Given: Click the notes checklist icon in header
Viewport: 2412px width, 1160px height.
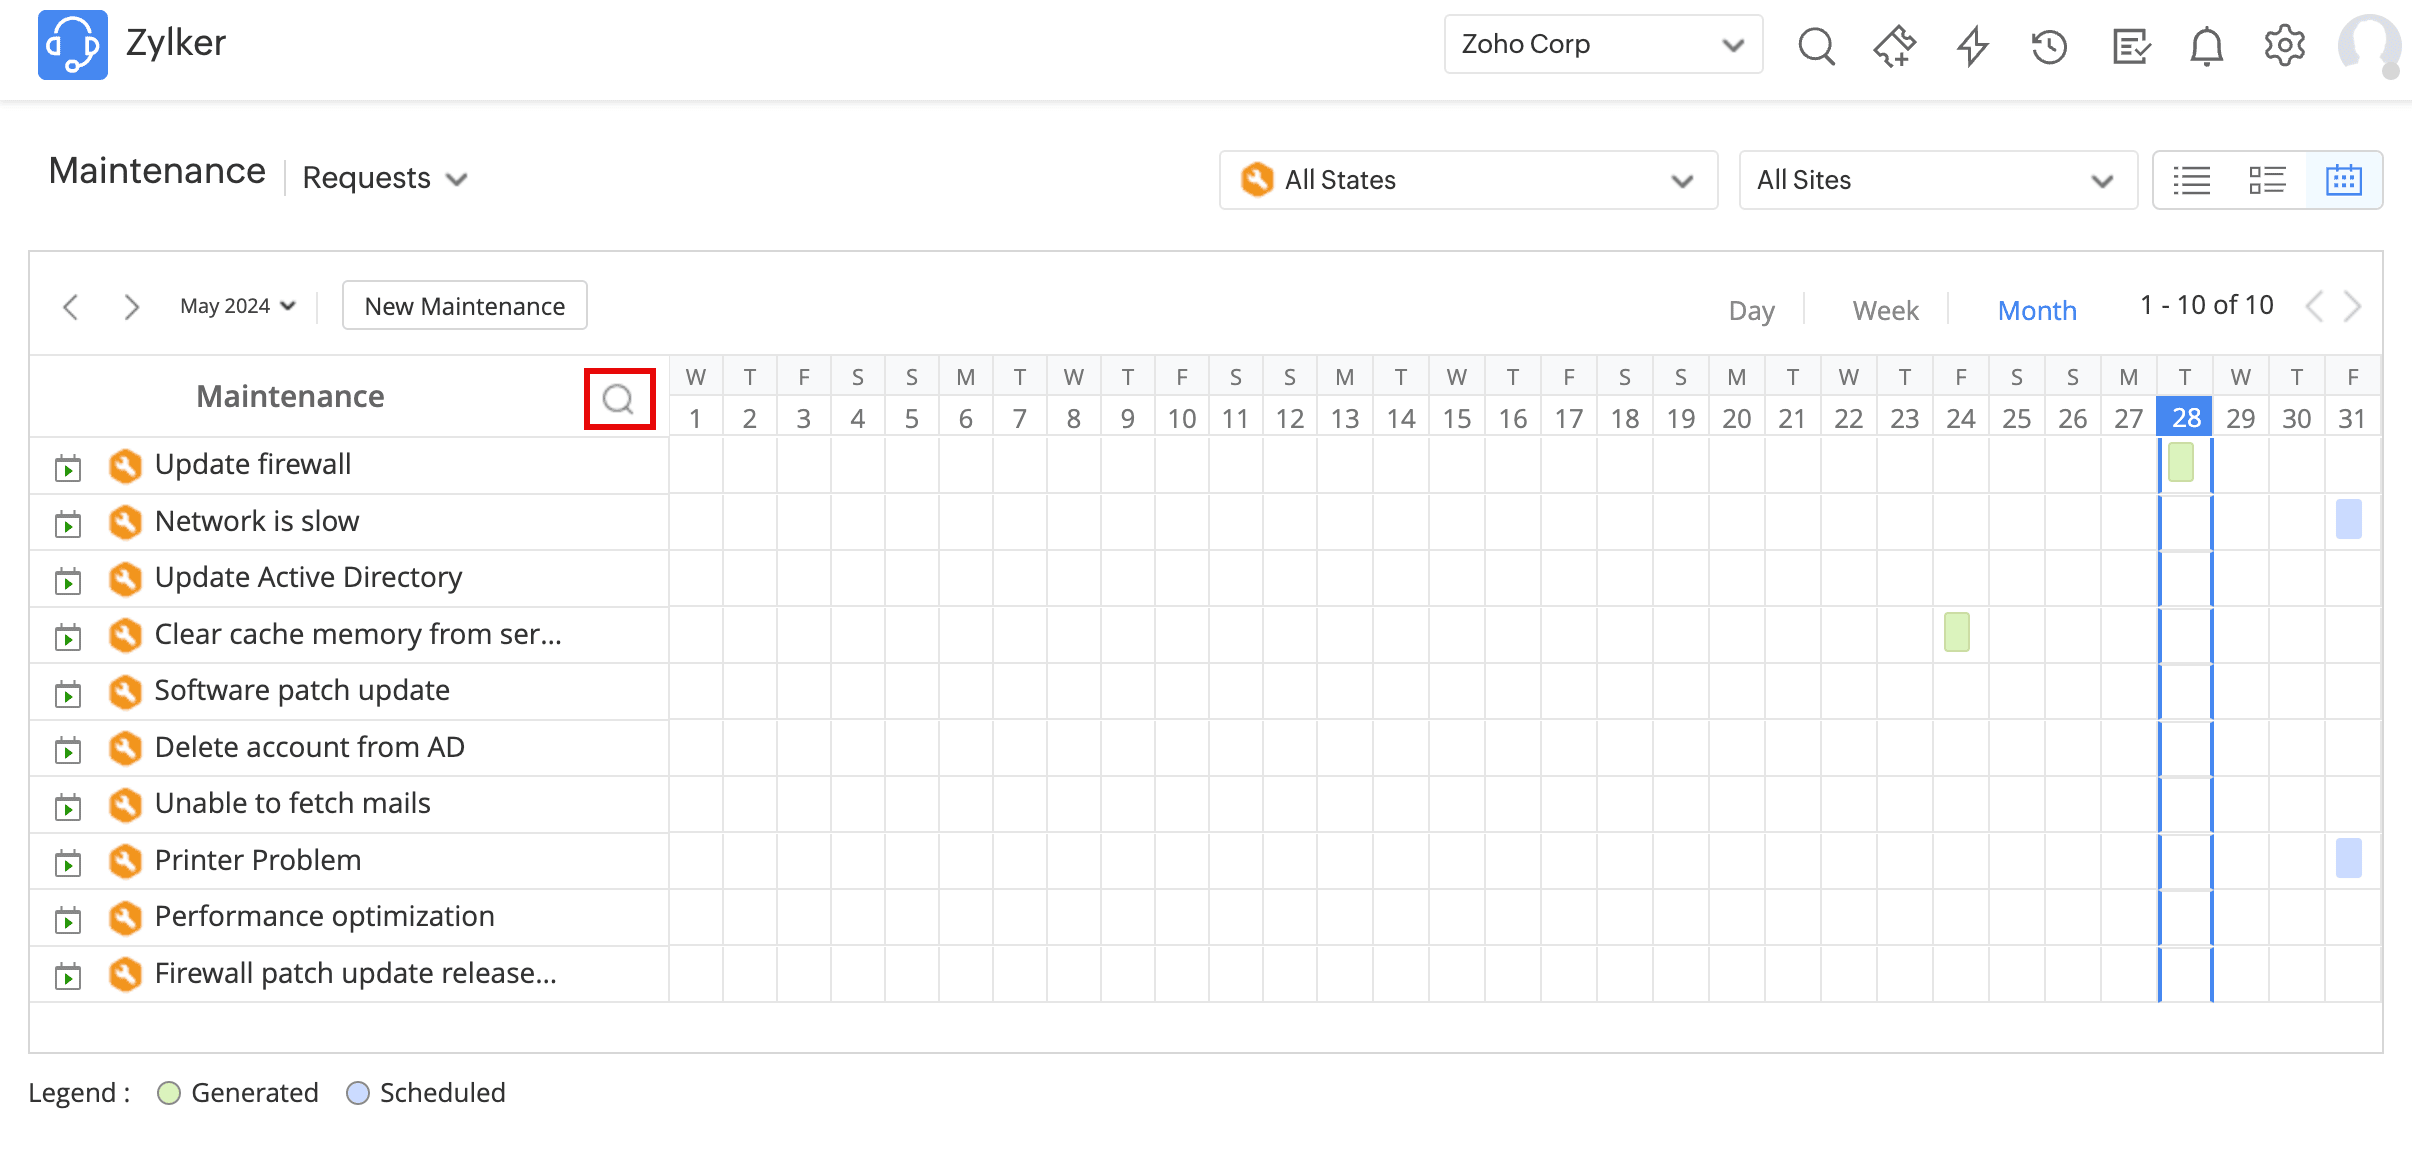Looking at the screenshot, I should 2130,46.
